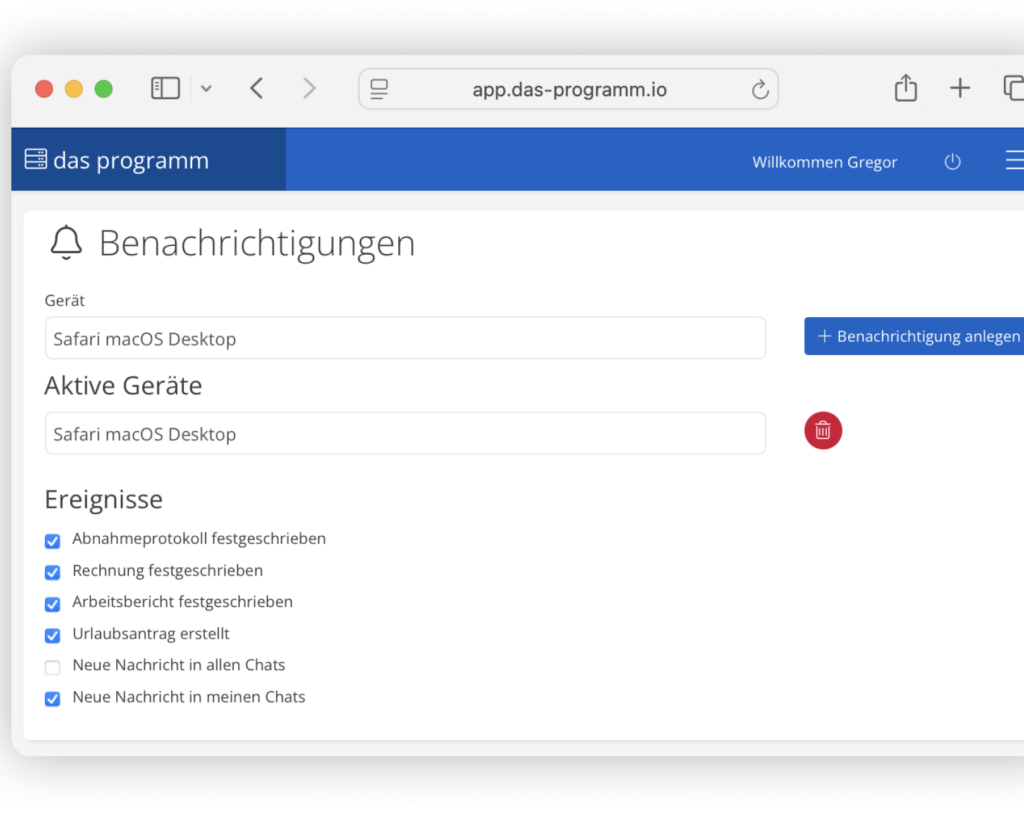Click the power icon to log out

(x=952, y=161)
